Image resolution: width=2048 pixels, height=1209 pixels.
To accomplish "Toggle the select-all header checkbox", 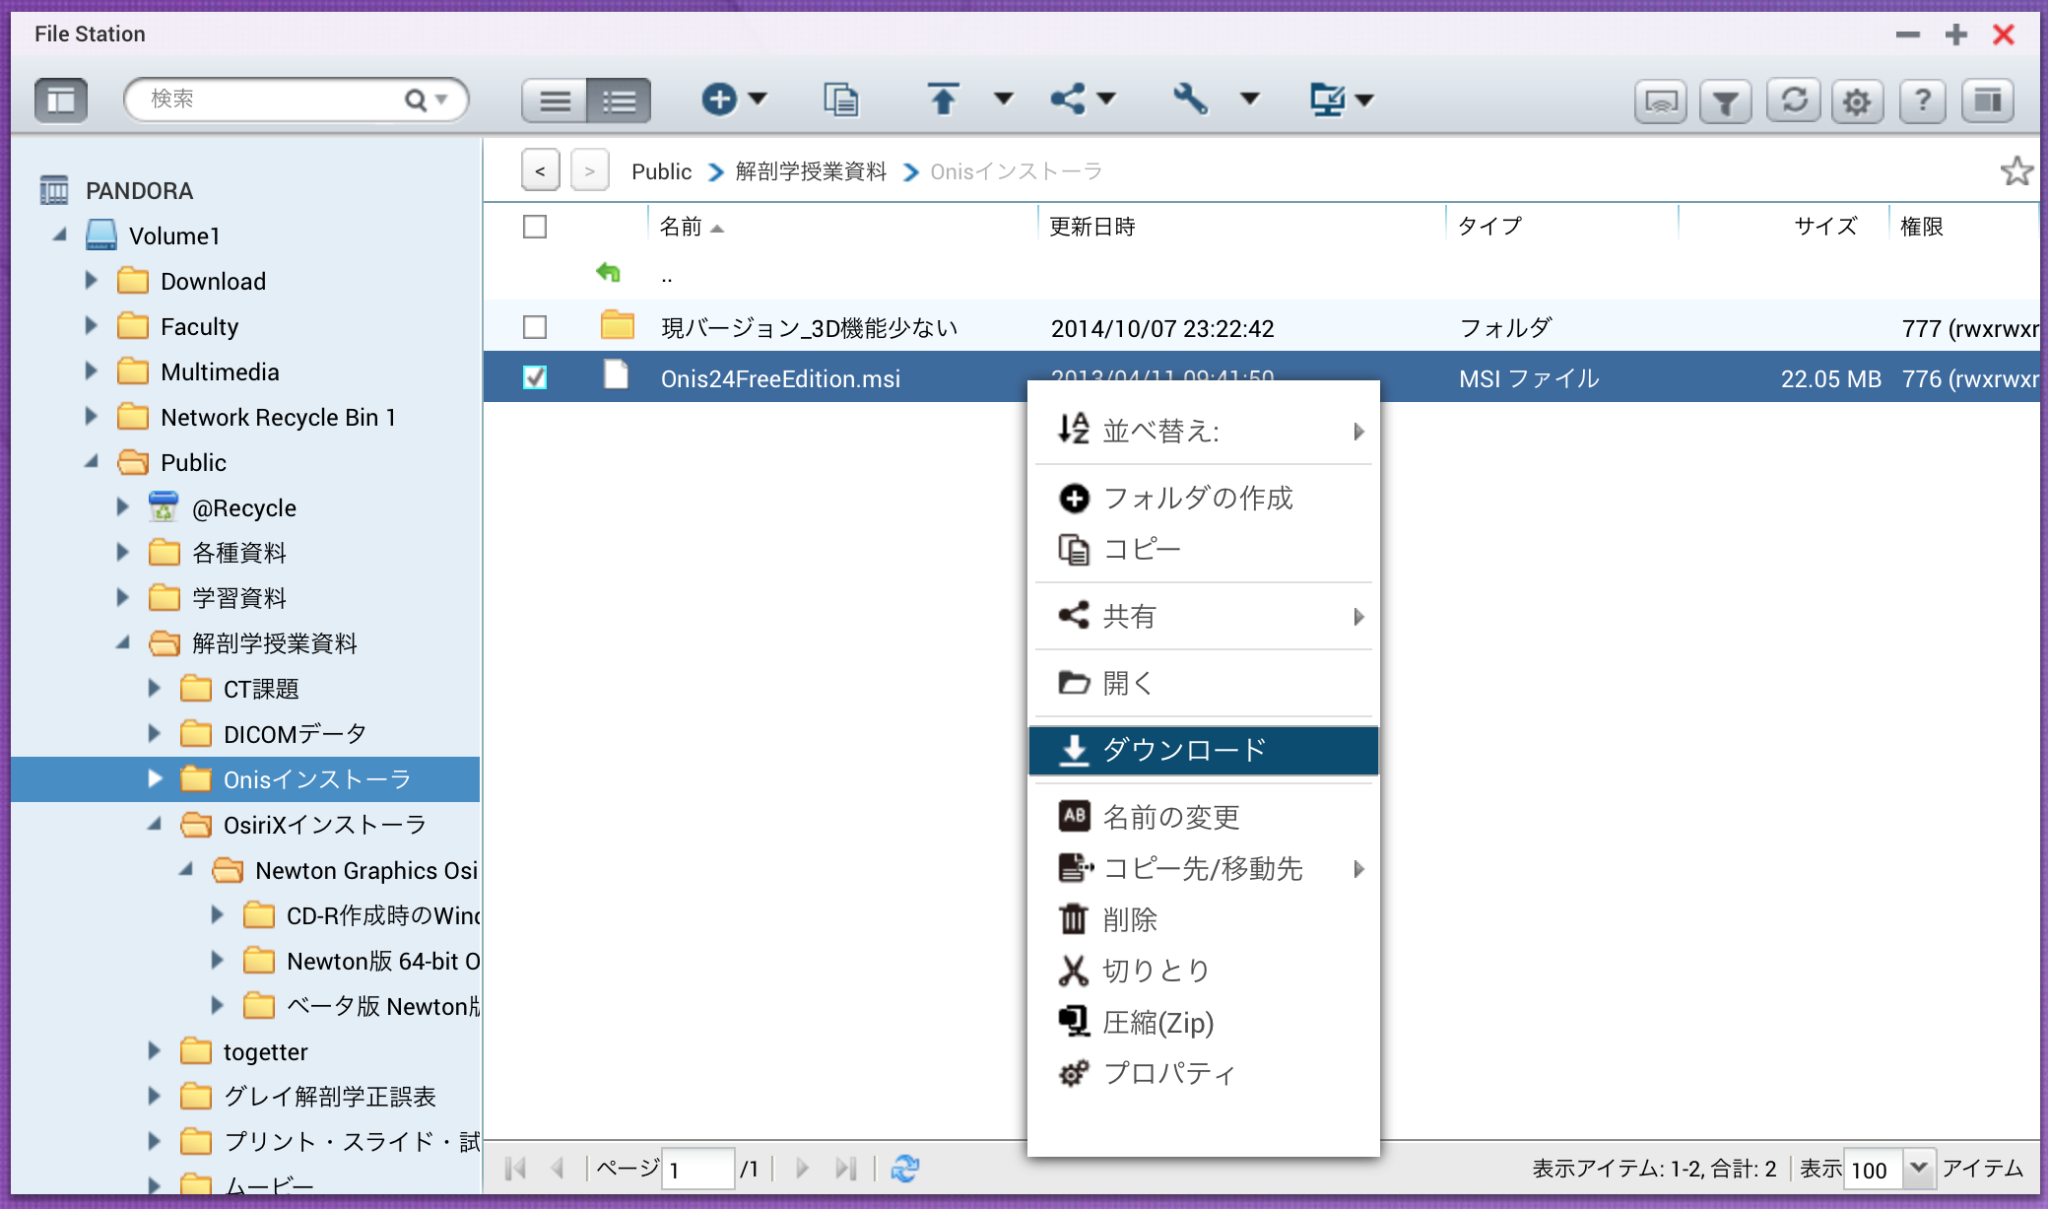I will pos(535,227).
